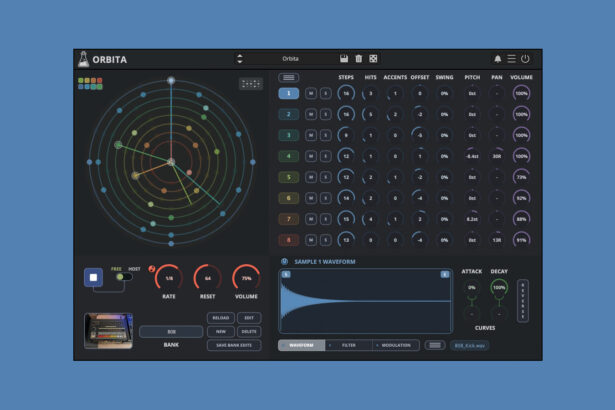Solo track 3 with S button
615x410 pixels.
click(326, 135)
